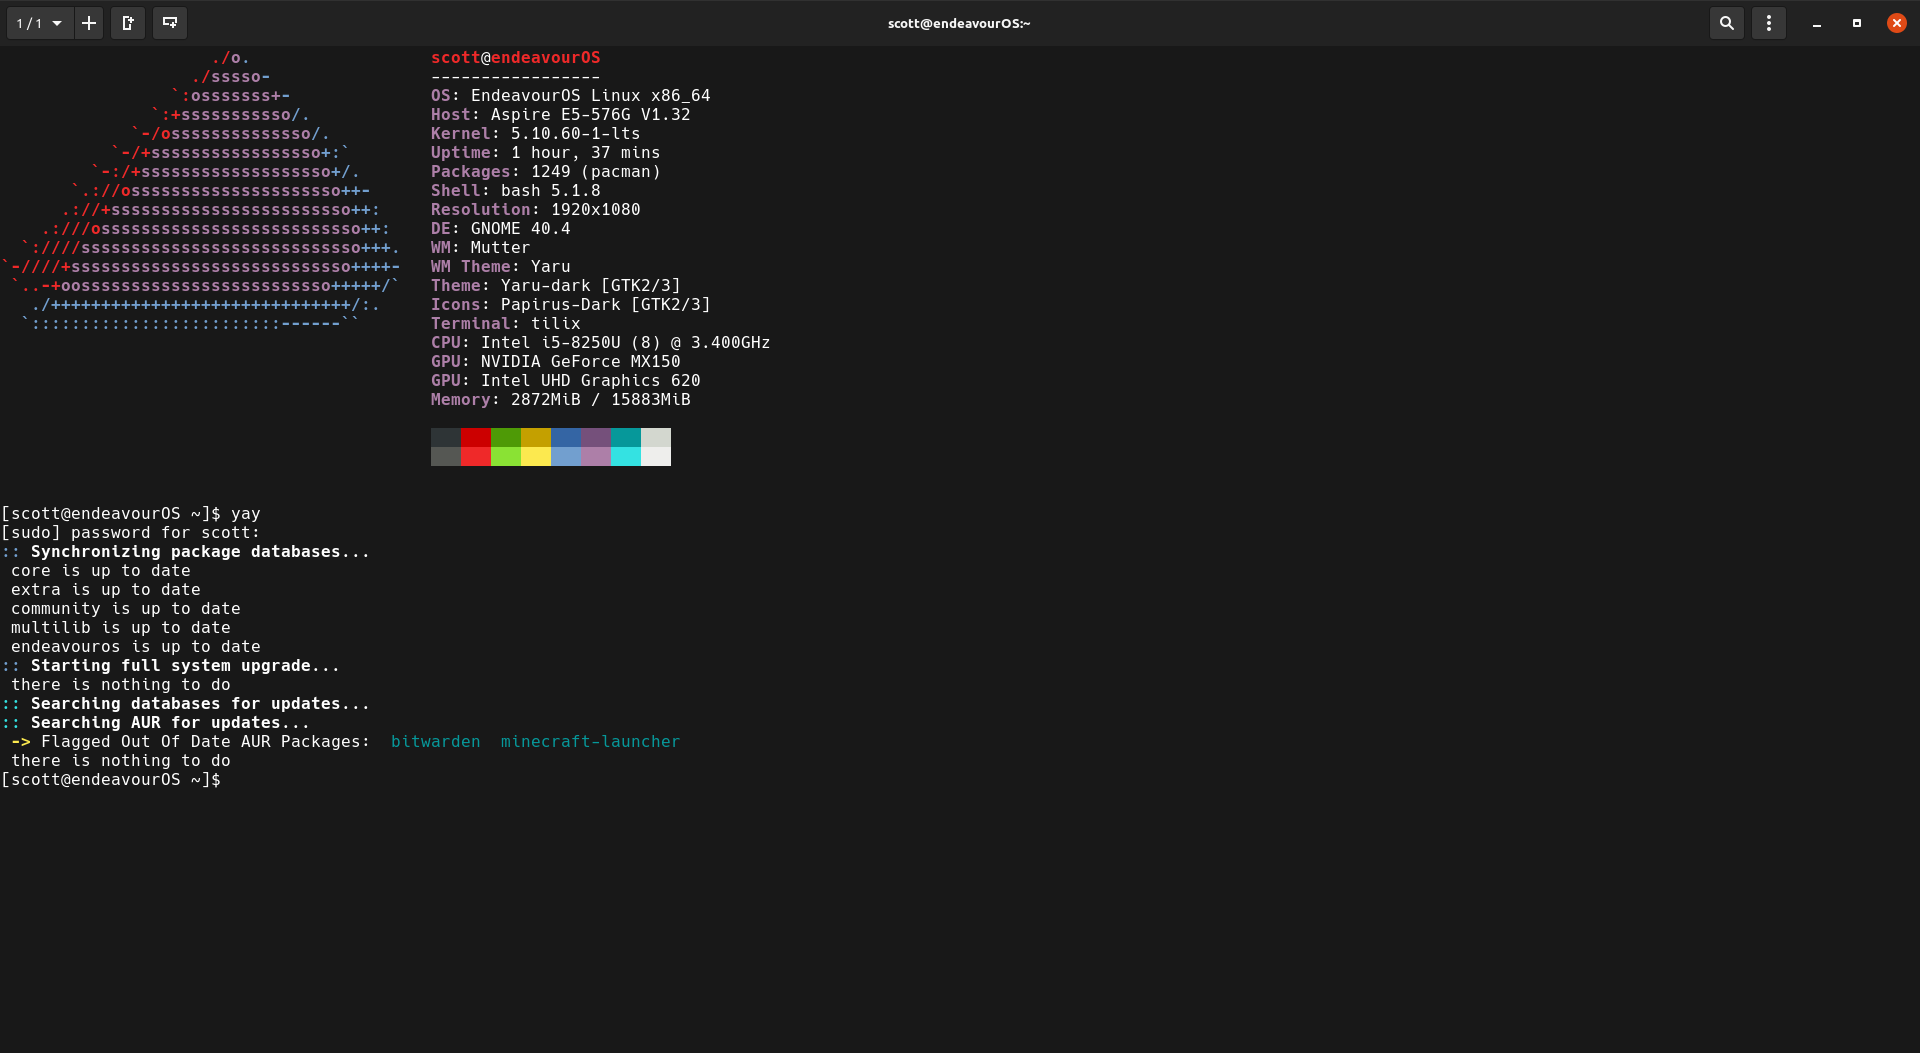Click the 'WM: Mutter' line
Screen dimensions: 1920x1053
click(x=481, y=248)
